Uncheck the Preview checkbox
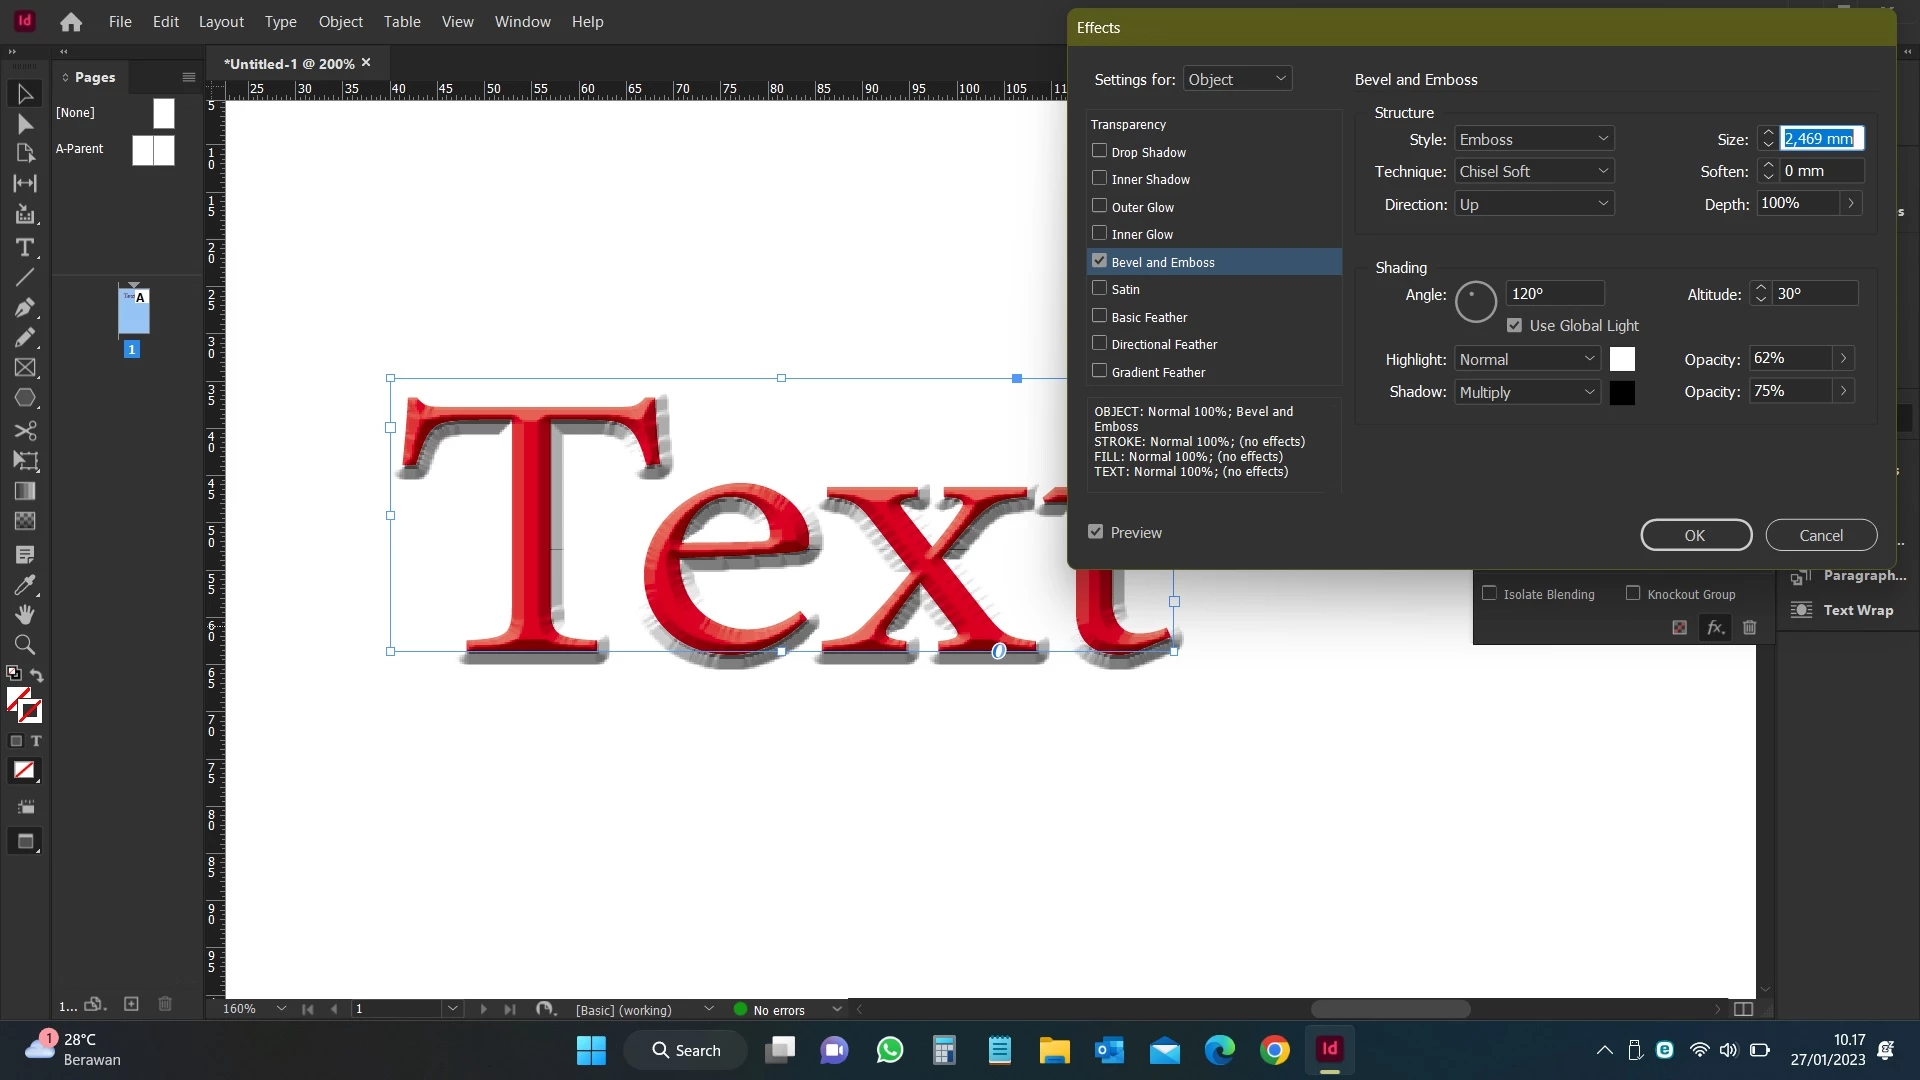Image resolution: width=1920 pixels, height=1080 pixels. point(1096,532)
